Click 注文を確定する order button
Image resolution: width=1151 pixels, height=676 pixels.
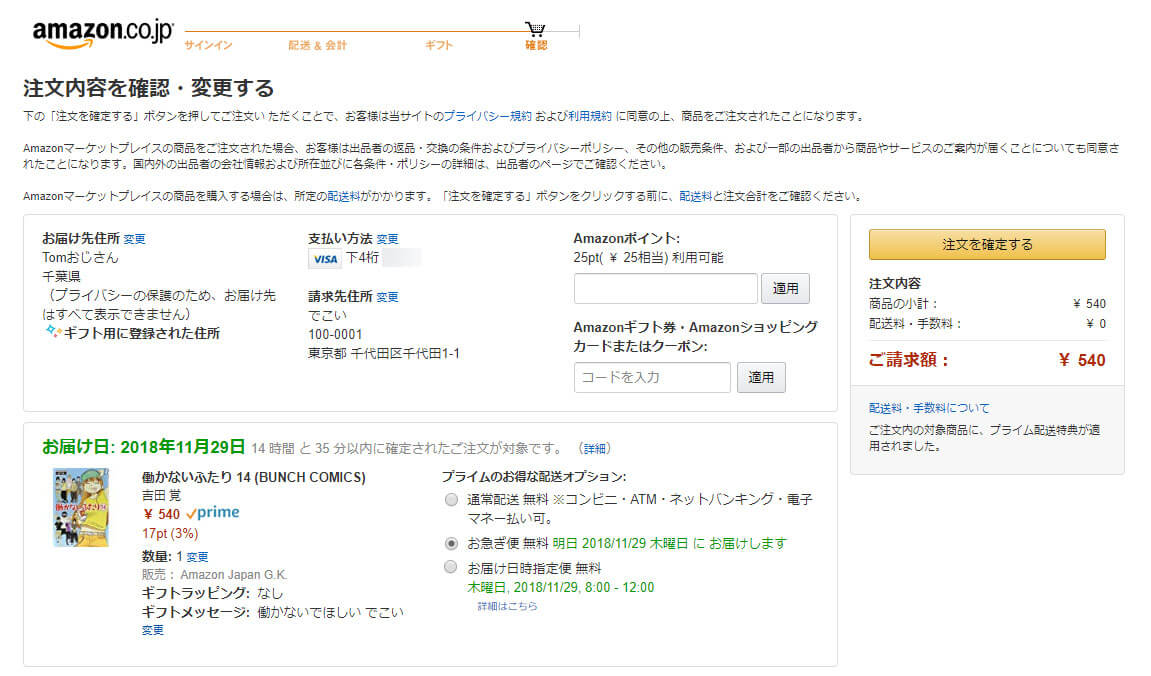[987, 244]
